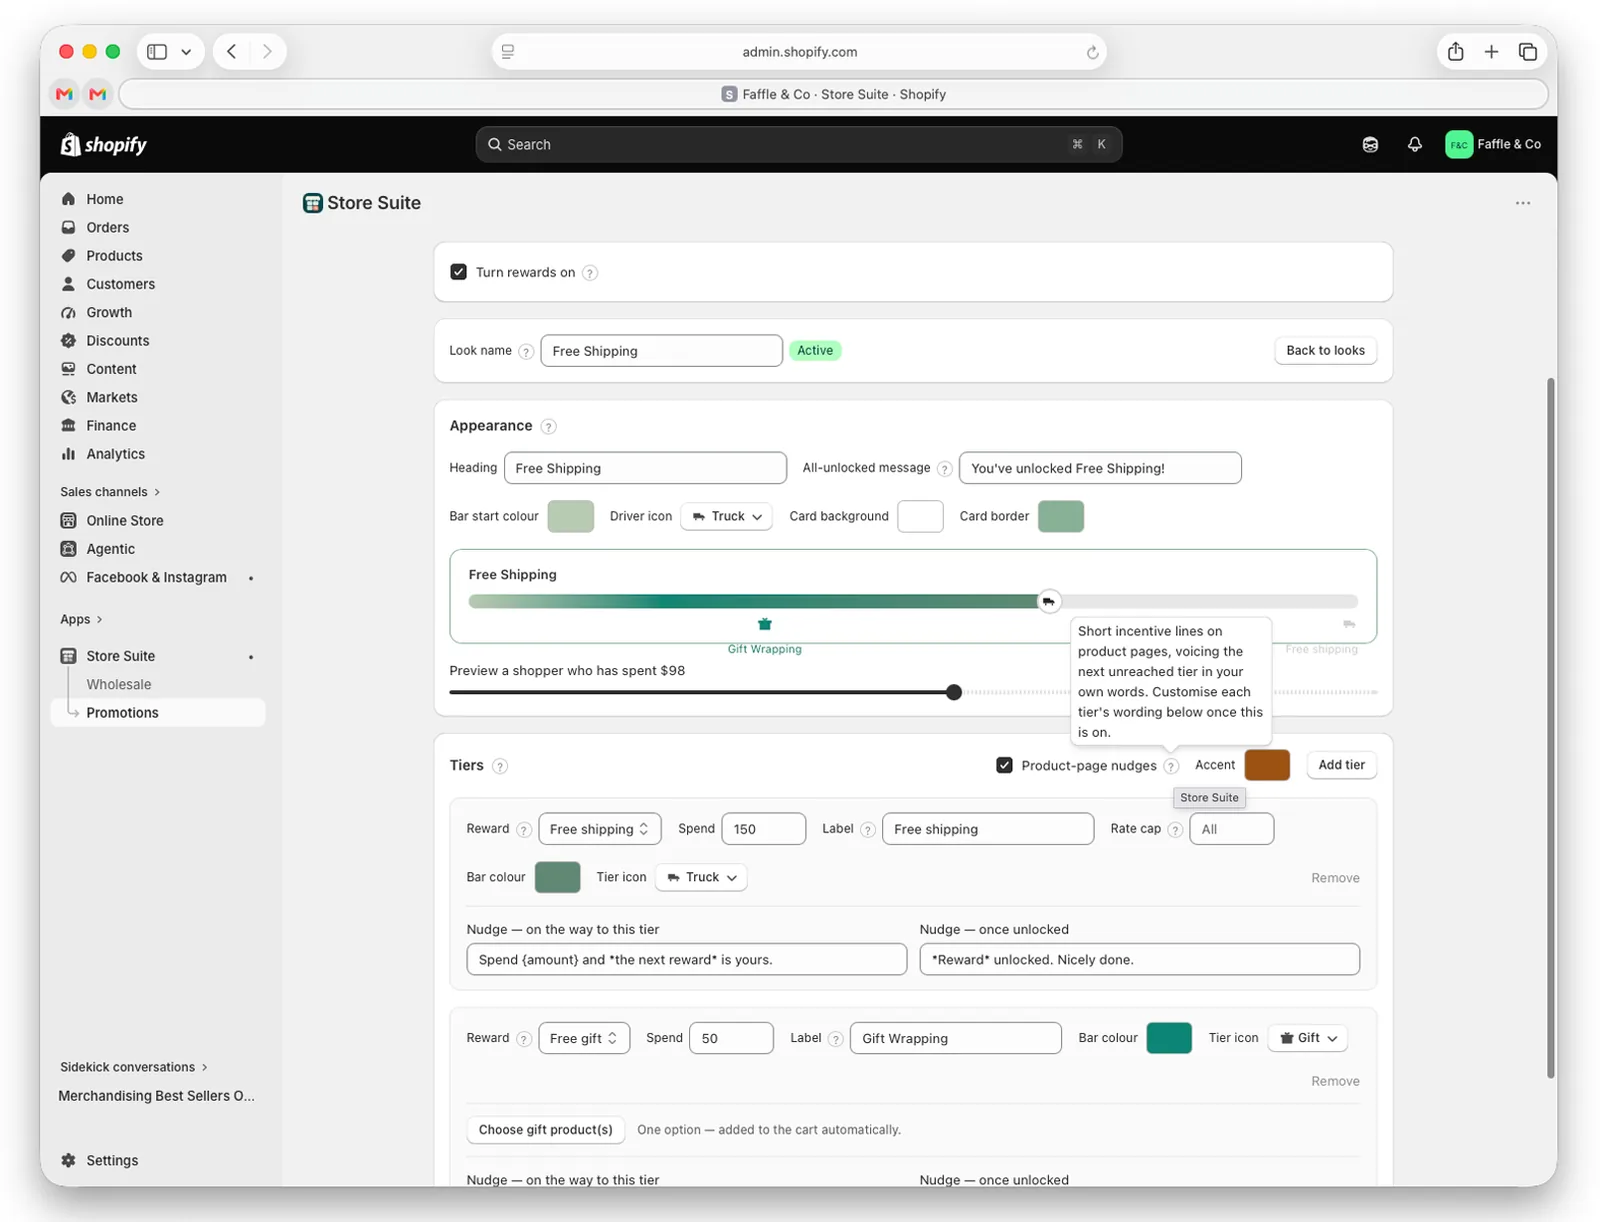Open the Driver icon Truck dropdown
Image resolution: width=1600 pixels, height=1222 pixels.
[727, 516]
